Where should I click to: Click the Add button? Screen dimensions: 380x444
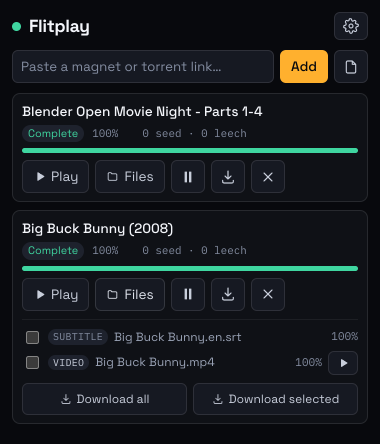(x=304, y=67)
